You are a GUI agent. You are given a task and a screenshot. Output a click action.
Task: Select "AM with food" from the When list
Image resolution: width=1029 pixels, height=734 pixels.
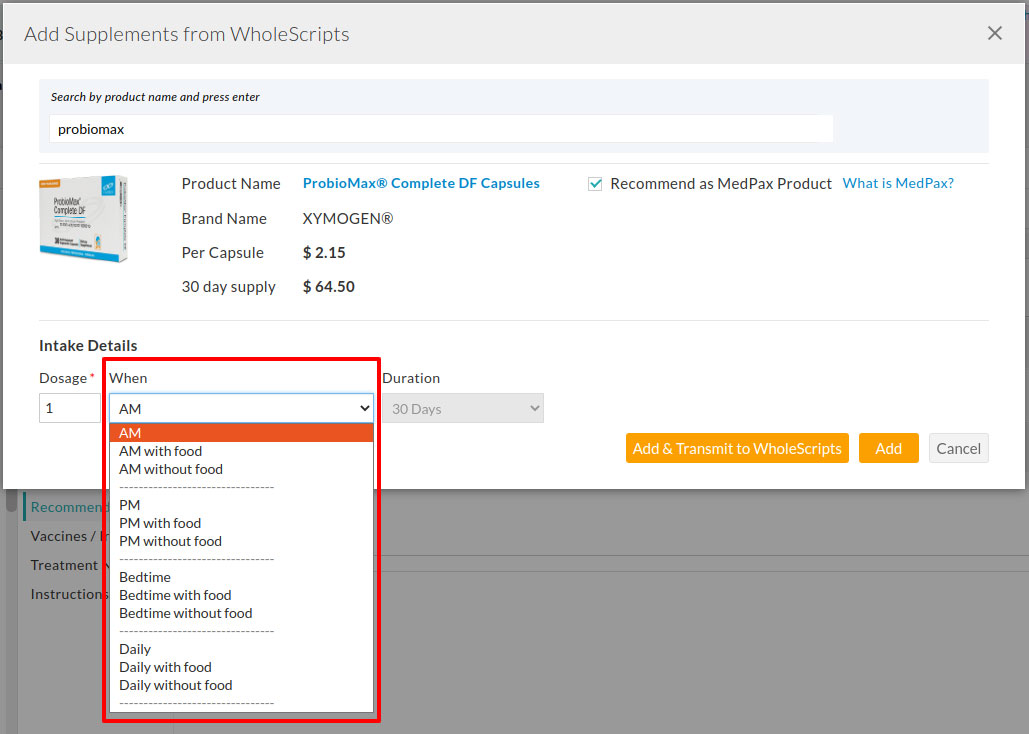pyautogui.click(x=160, y=450)
